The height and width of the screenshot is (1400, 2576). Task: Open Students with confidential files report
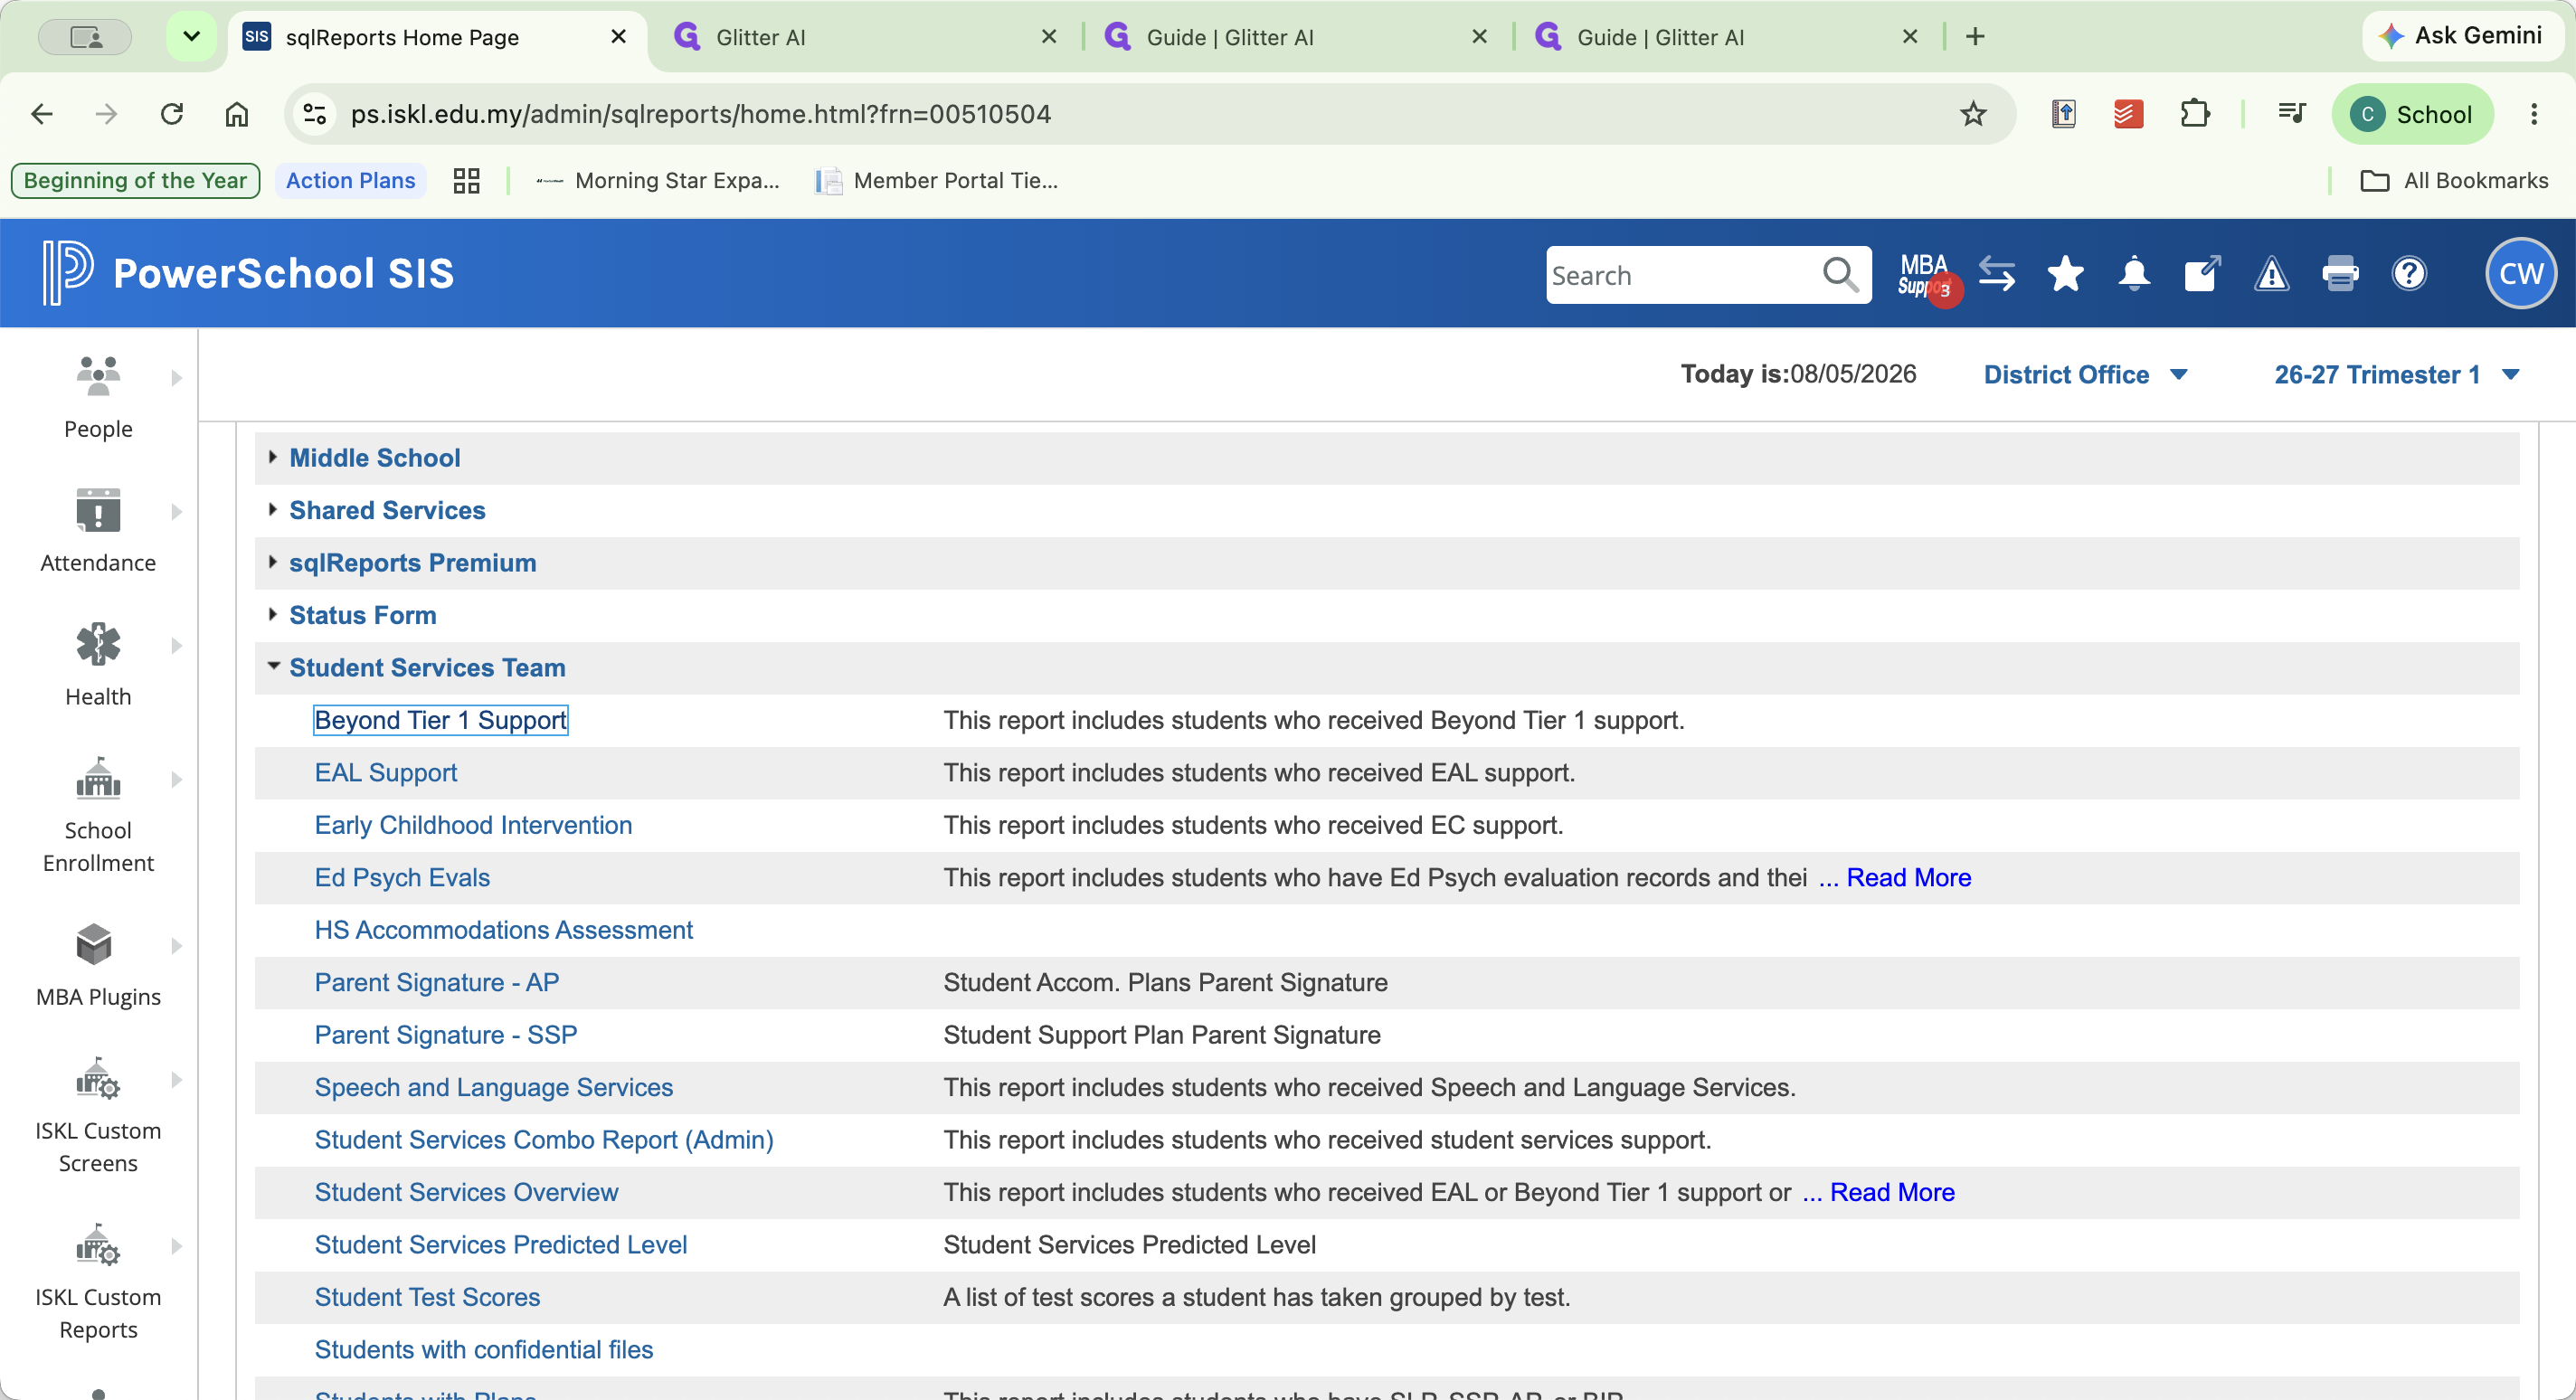tap(484, 1350)
